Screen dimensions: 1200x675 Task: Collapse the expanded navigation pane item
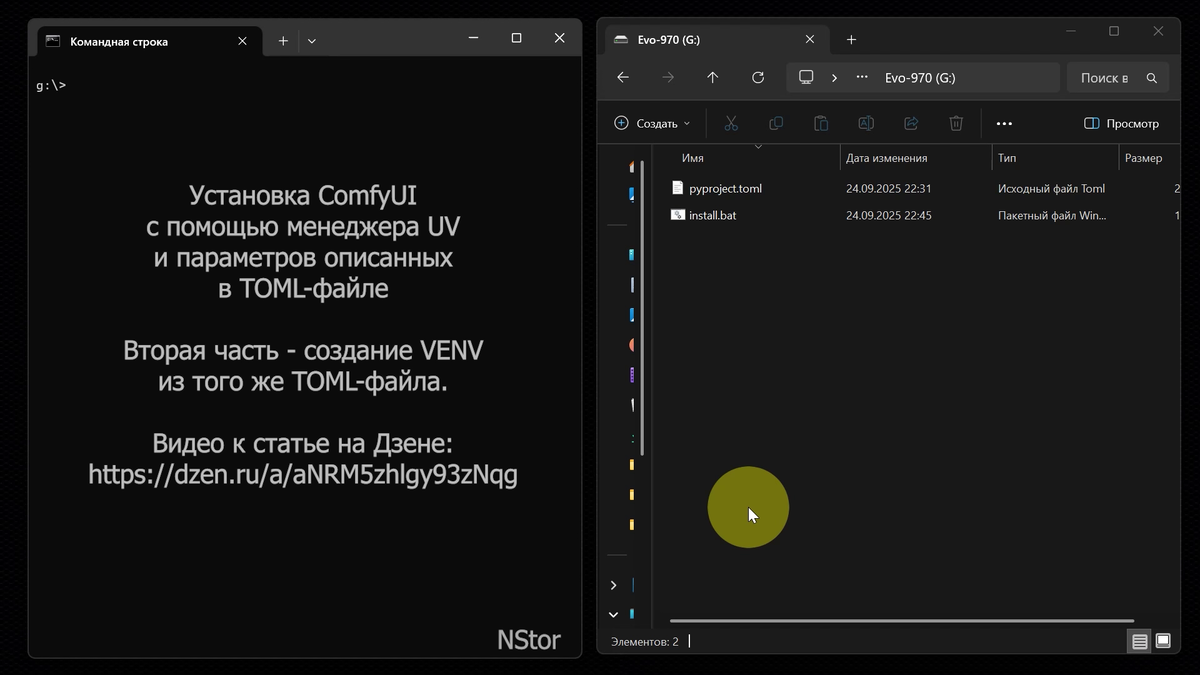(x=614, y=614)
